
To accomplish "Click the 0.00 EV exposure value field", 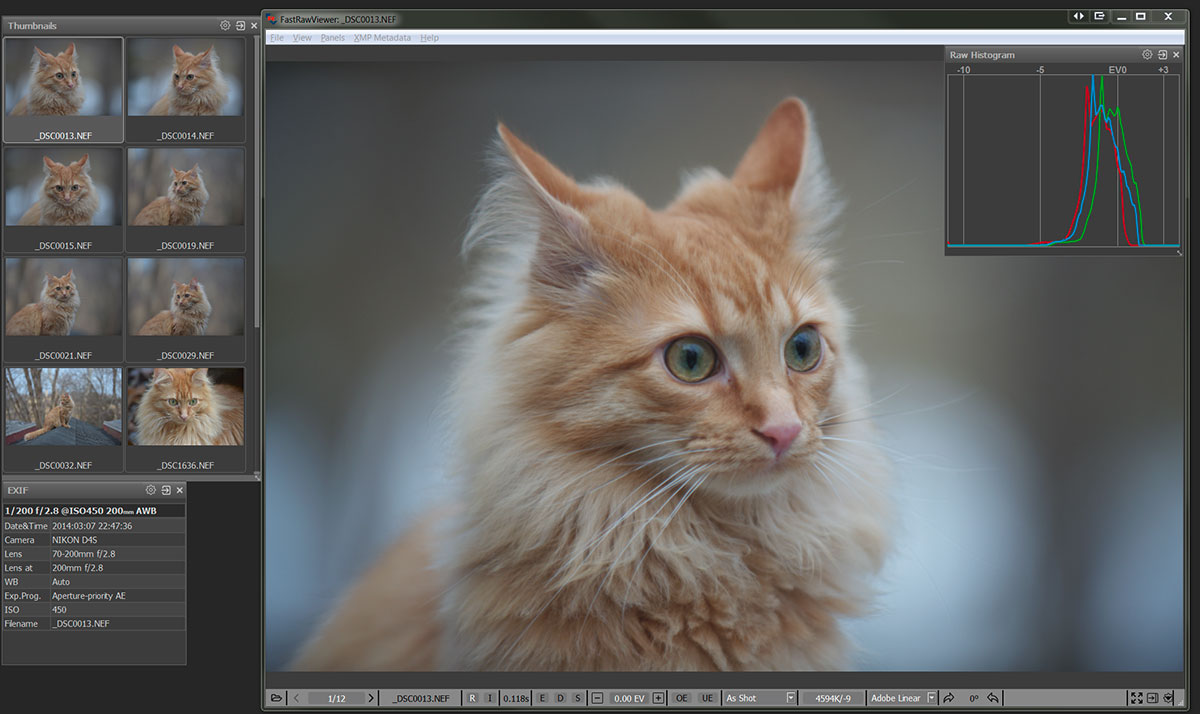I will (x=627, y=698).
